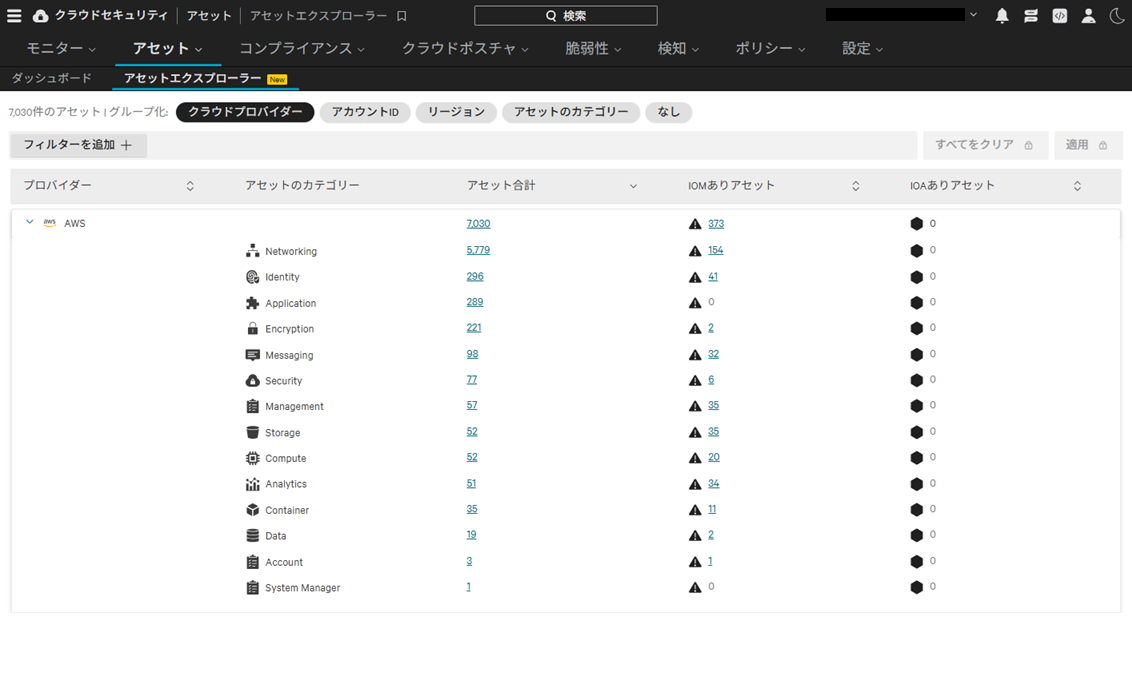The height and width of the screenshot is (700, 1132).
Task: Open AWS 373 IOM assets link
Action: pyautogui.click(x=716, y=224)
